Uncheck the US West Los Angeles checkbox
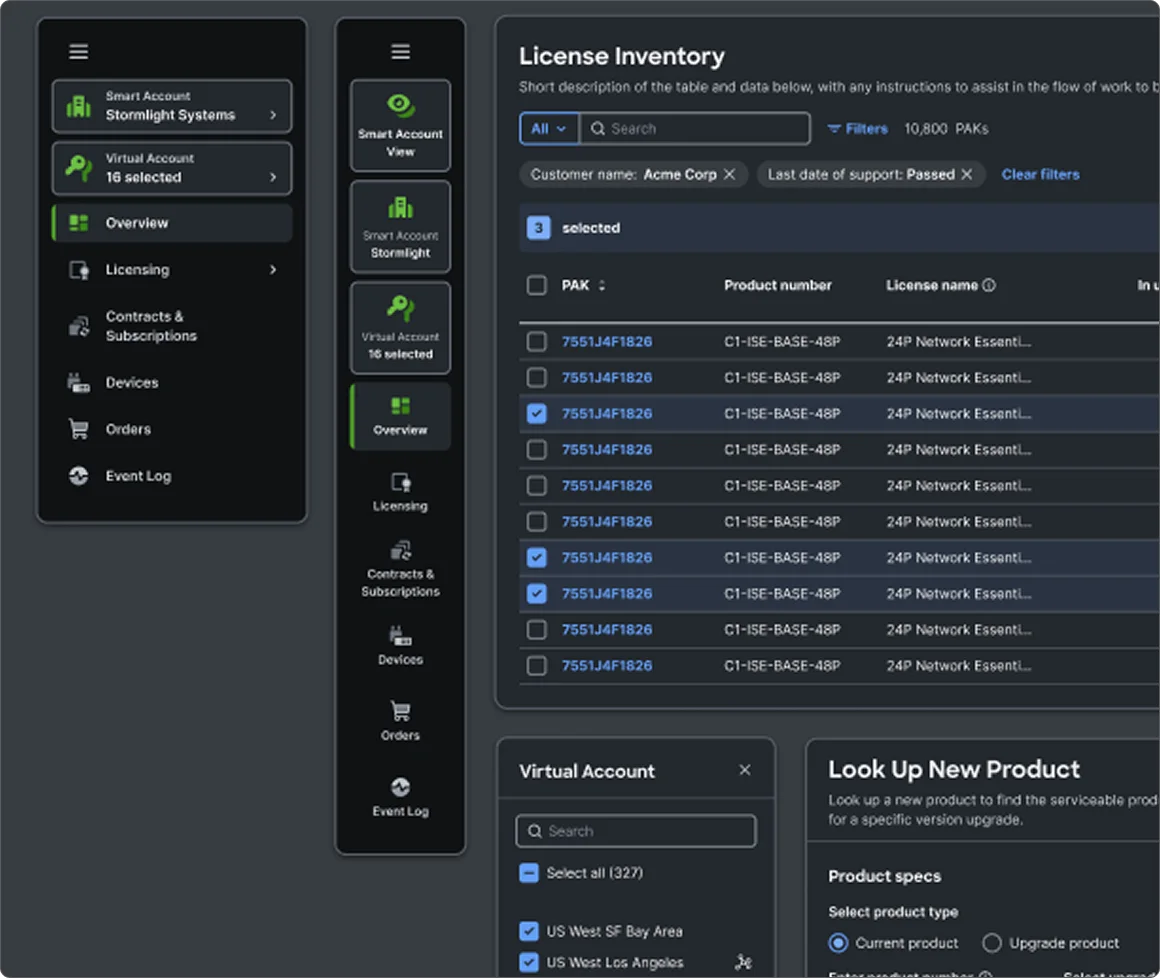 [x=529, y=962]
